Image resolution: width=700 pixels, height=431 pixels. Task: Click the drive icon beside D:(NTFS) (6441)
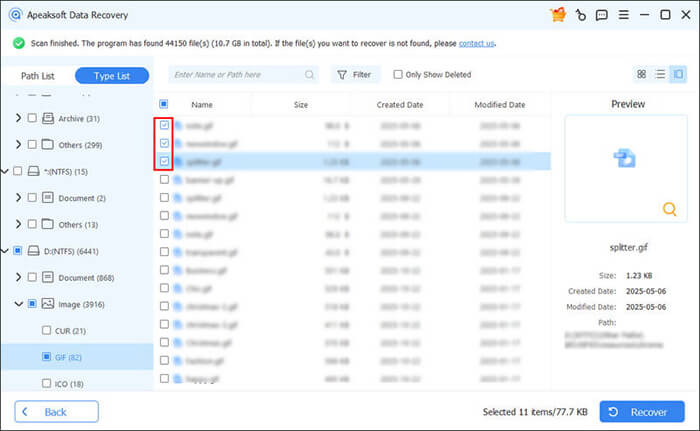pyautogui.click(x=33, y=251)
